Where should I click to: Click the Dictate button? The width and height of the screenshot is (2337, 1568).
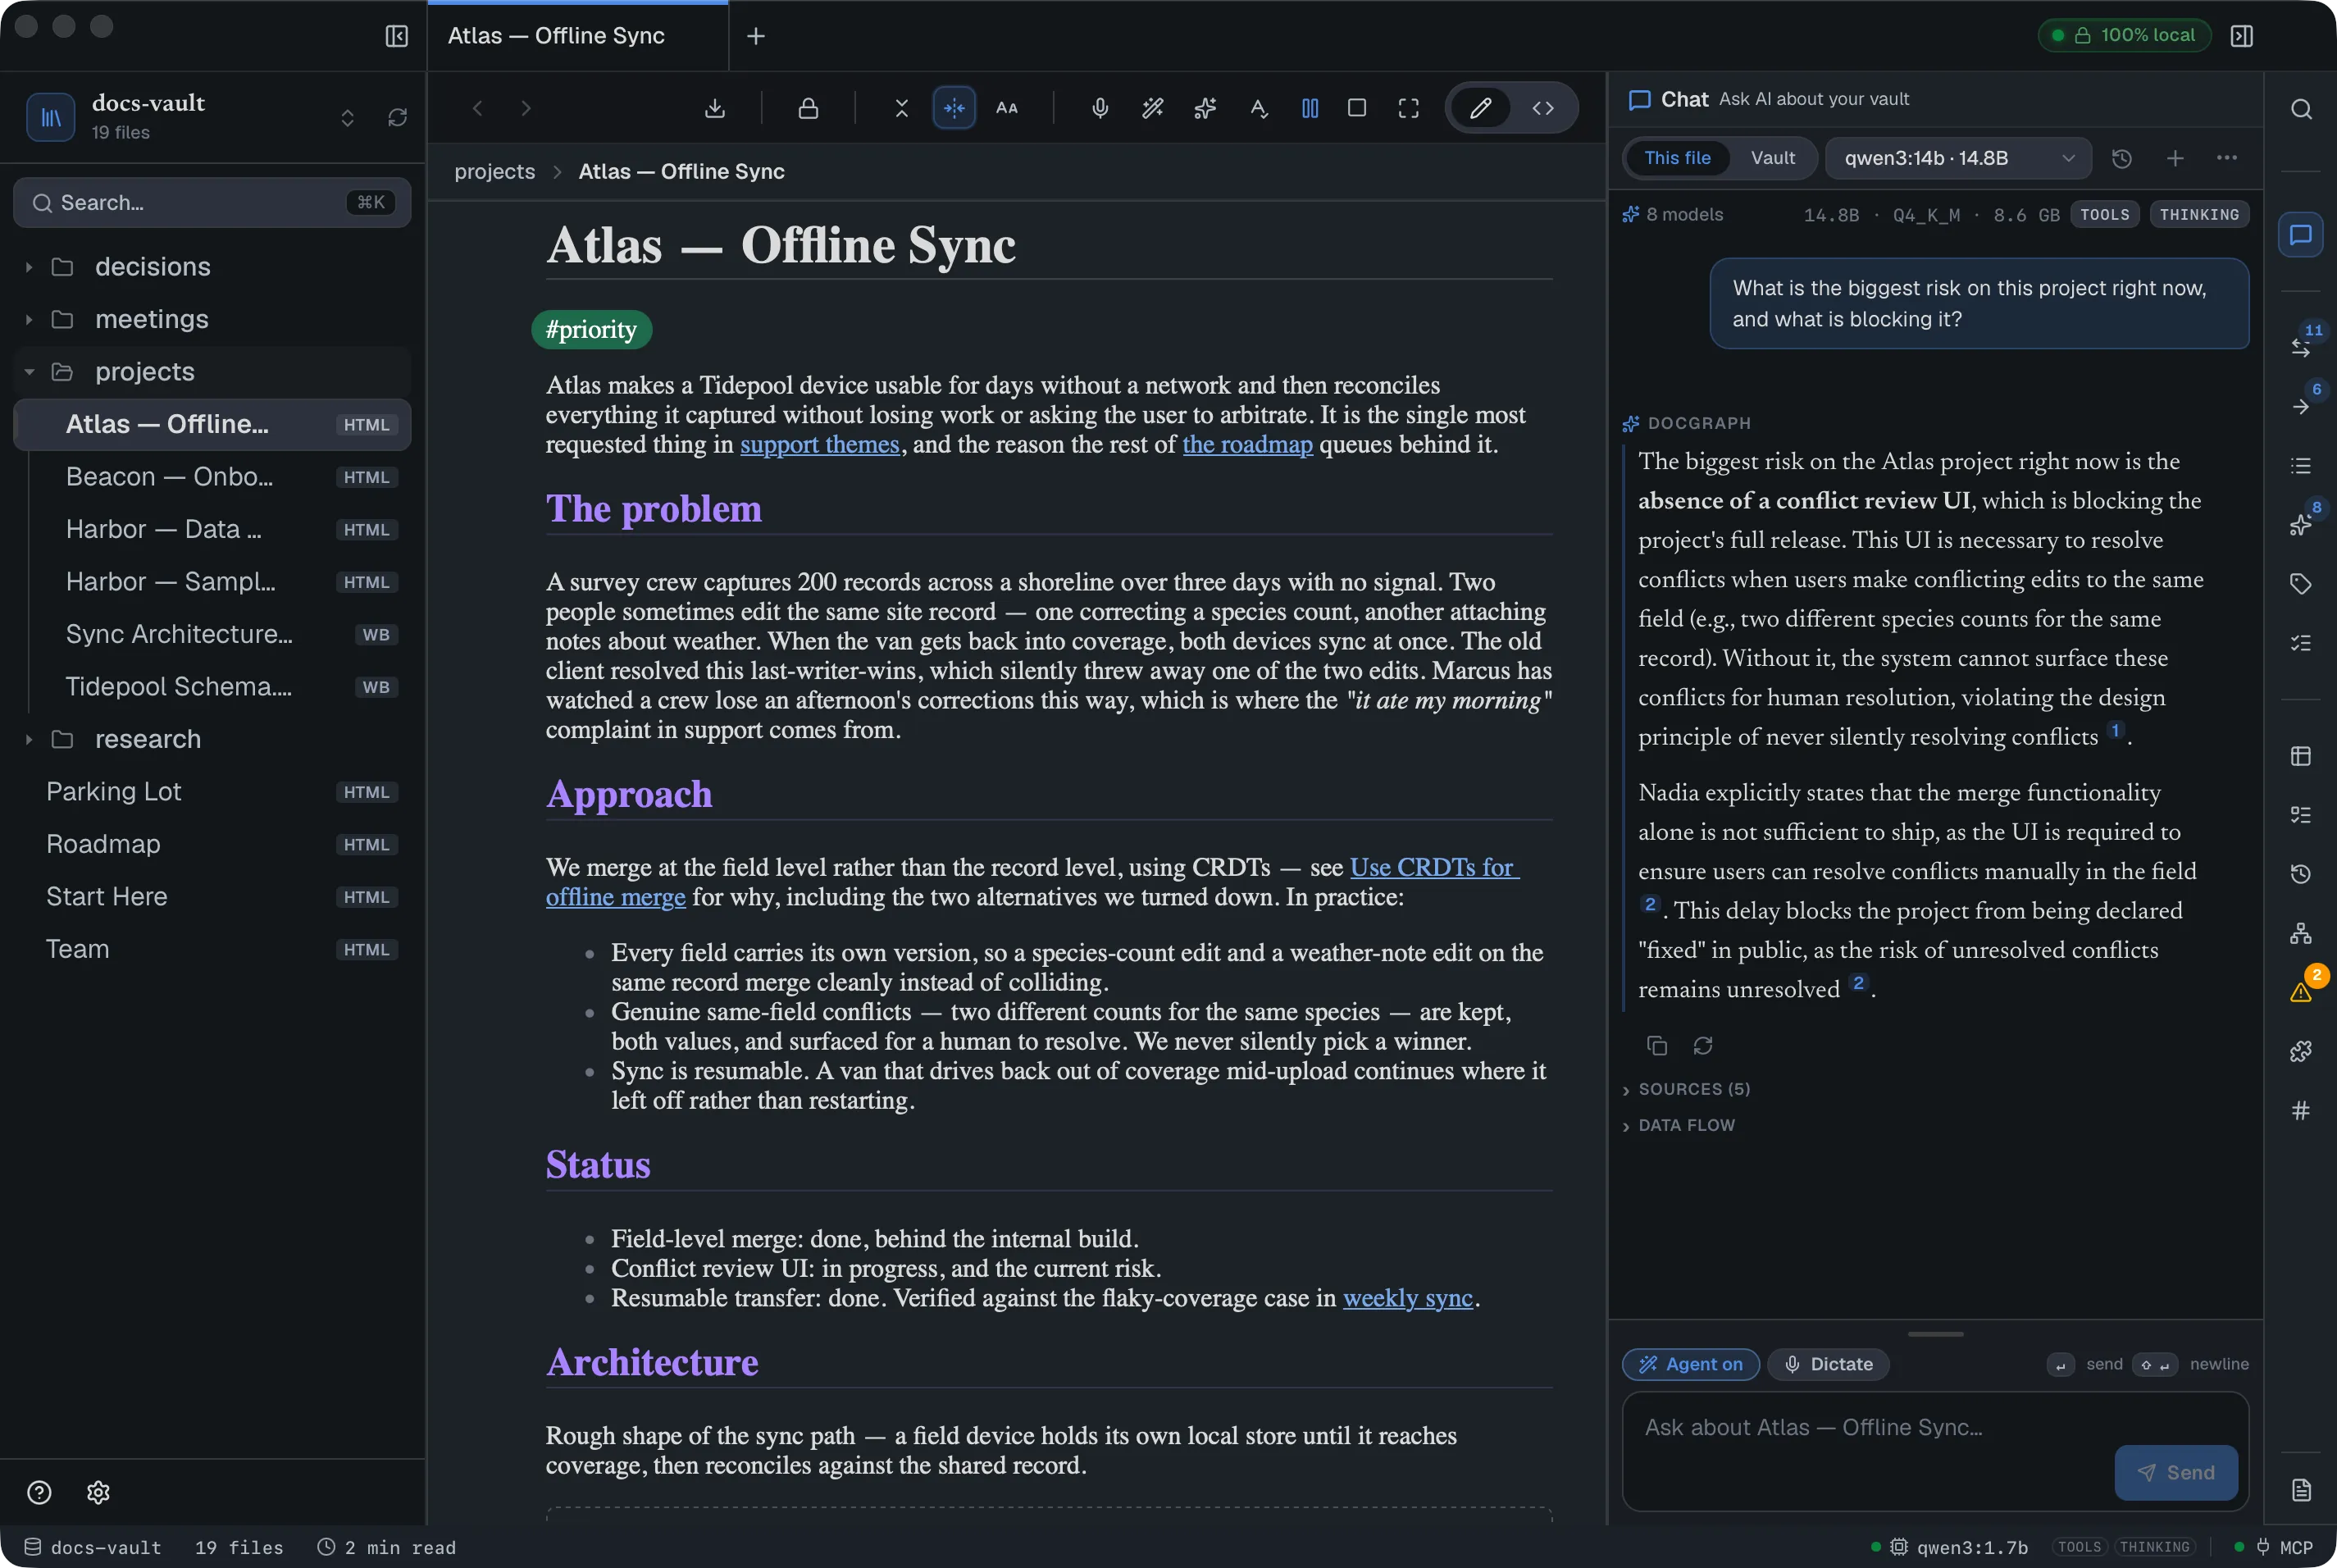[x=1827, y=1364]
